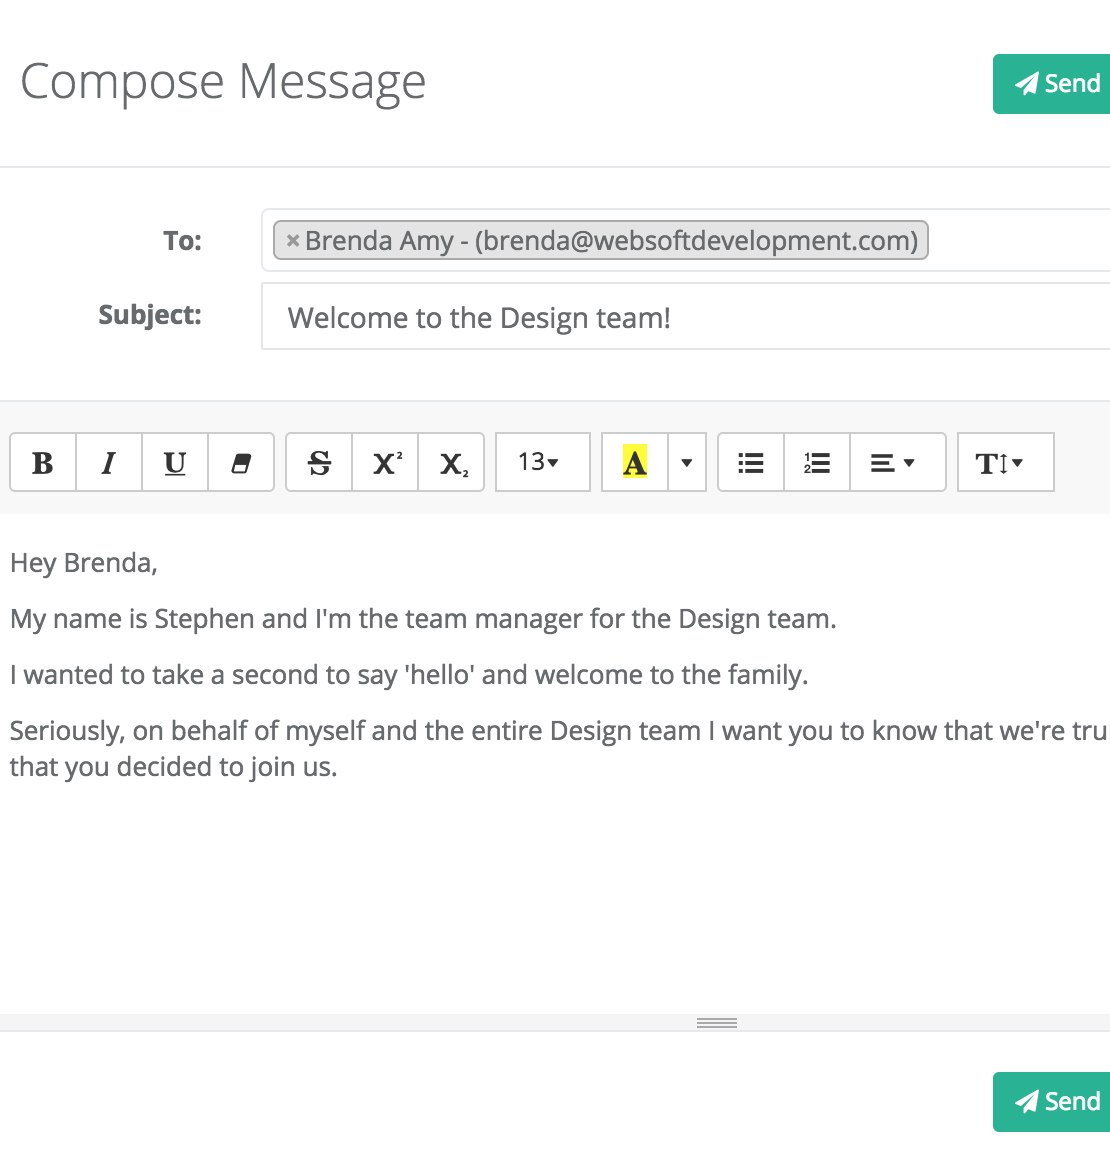Remove Brenda Amy recipient tag
This screenshot has width=1110, height=1168.
pos(293,241)
